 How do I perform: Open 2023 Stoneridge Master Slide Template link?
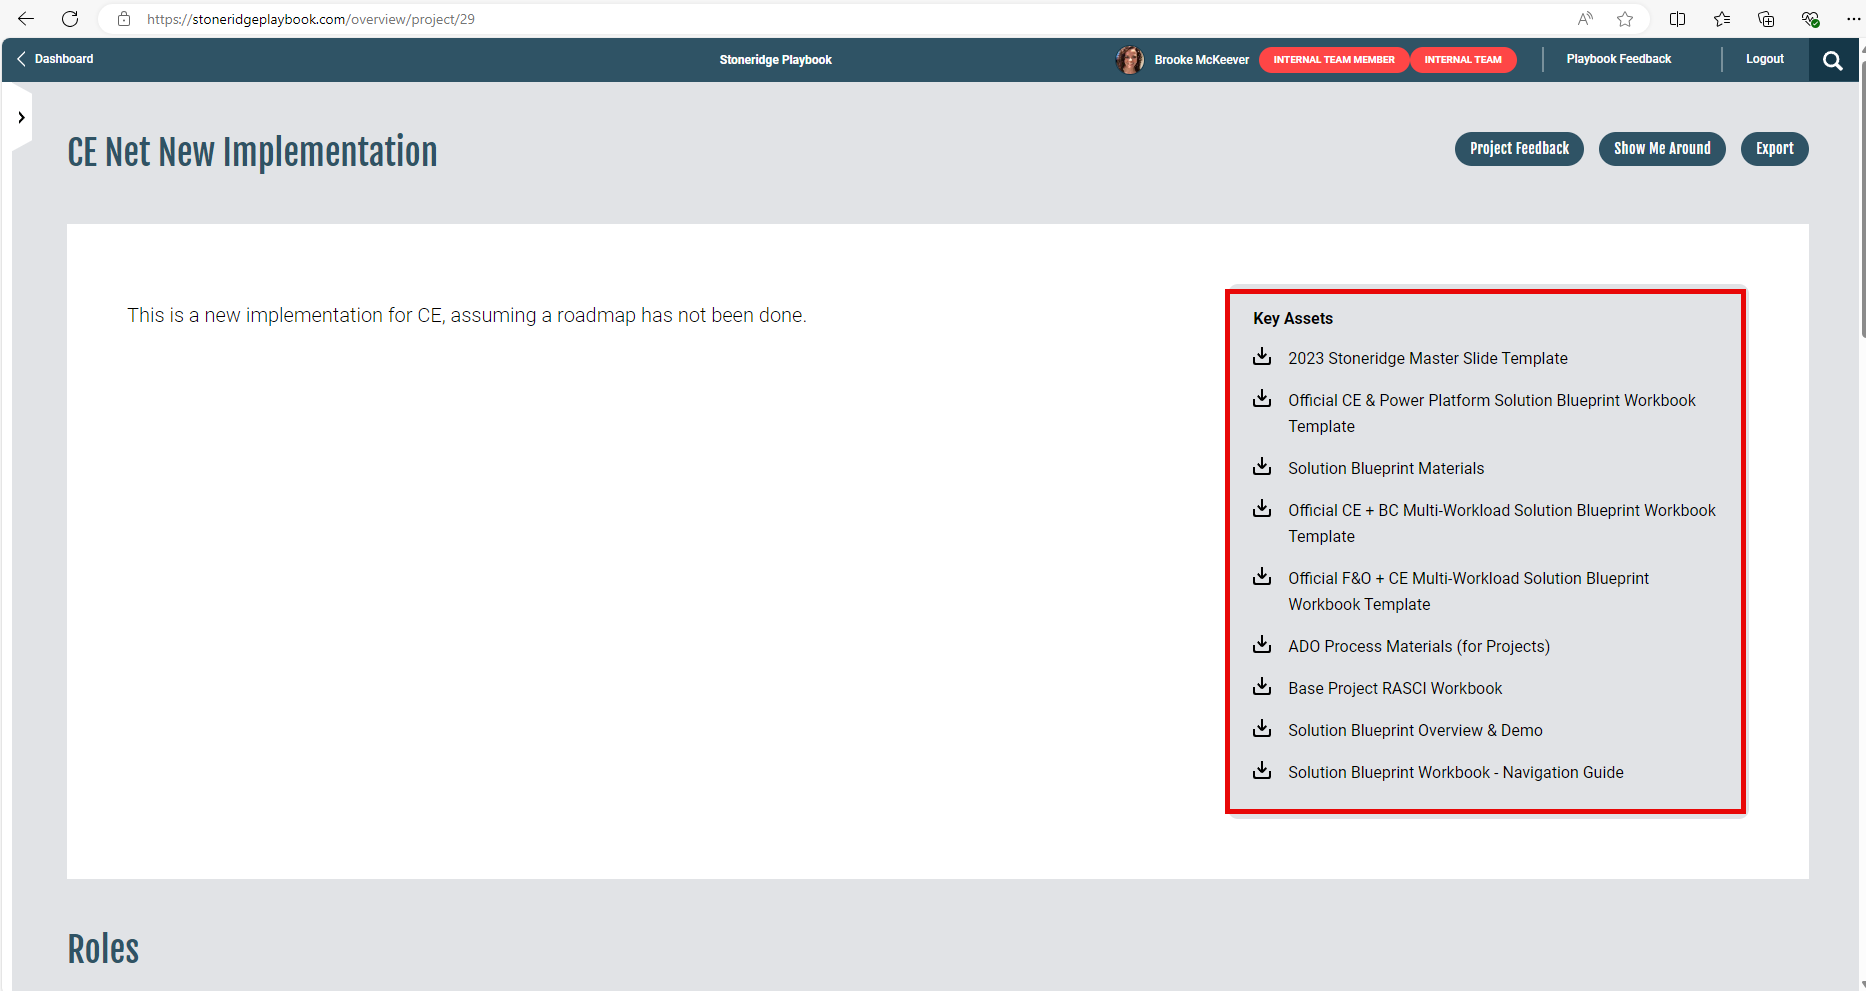[x=1428, y=358]
